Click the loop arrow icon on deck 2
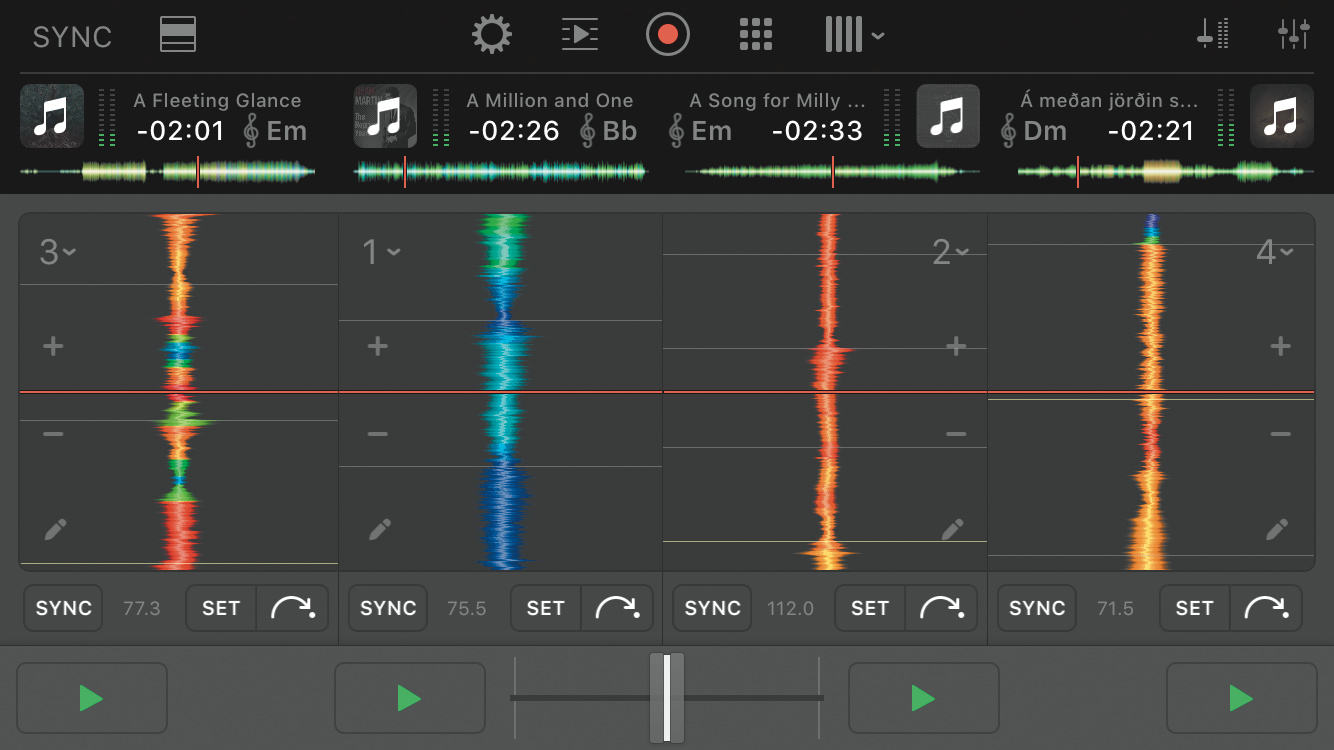Viewport: 1334px width, 750px height. coord(941,608)
